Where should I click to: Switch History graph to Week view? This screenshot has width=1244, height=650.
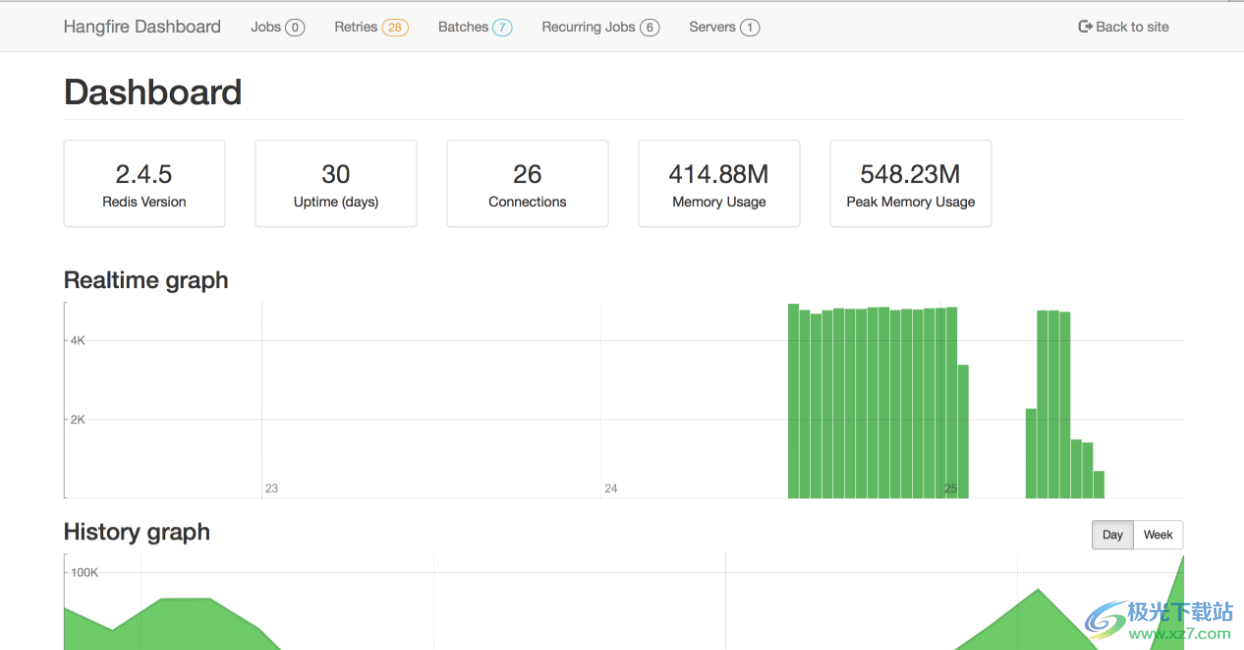(x=1158, y=535)
